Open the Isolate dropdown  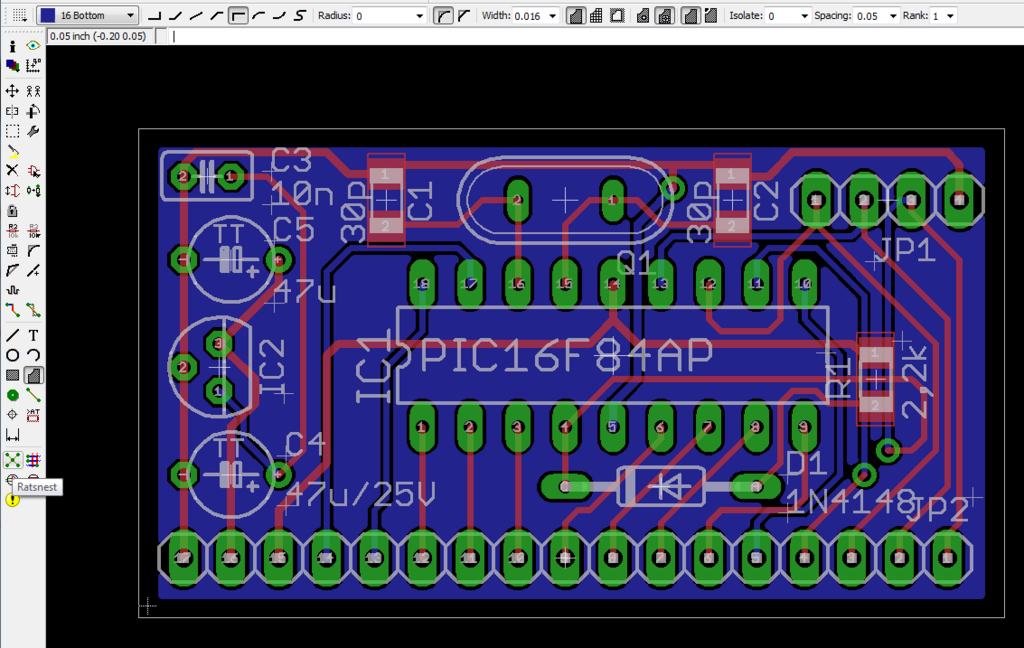click(x=804, y=16)
